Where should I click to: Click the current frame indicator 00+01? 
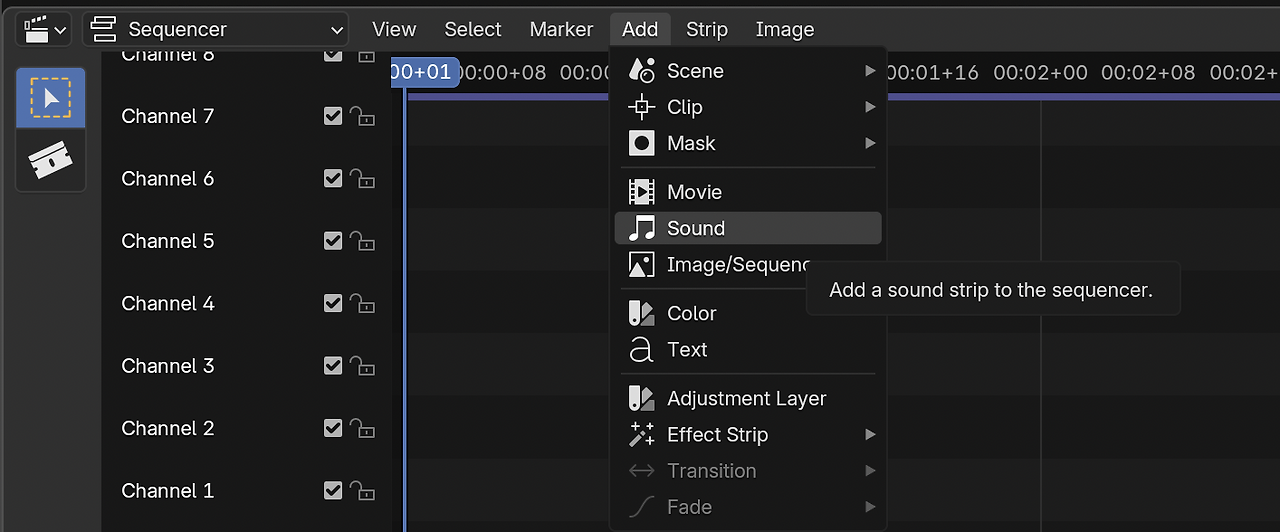(425, 72)
